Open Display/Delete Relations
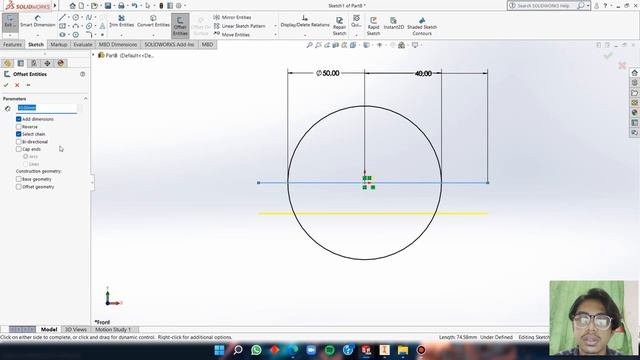This screenshot has width=640, height=360. pos(305,21)
